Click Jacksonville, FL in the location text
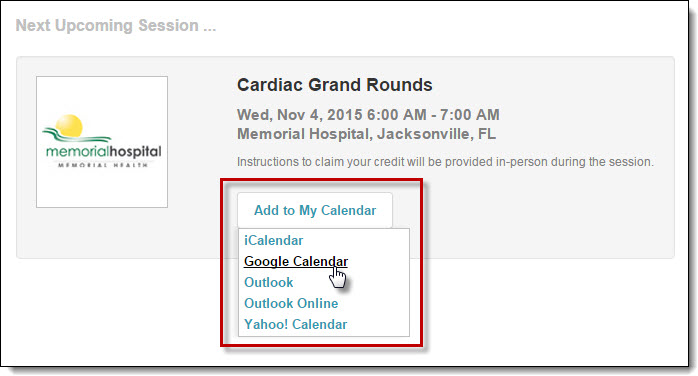 point(437,134)
